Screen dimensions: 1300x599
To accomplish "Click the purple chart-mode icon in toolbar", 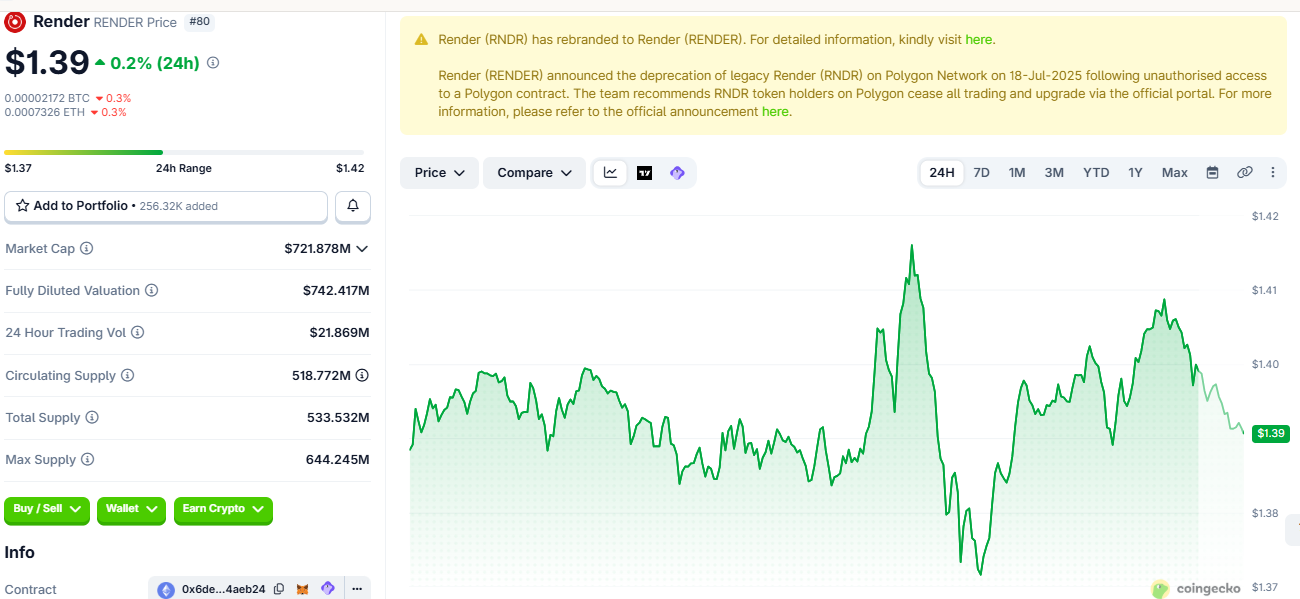I will coord(677,173).
